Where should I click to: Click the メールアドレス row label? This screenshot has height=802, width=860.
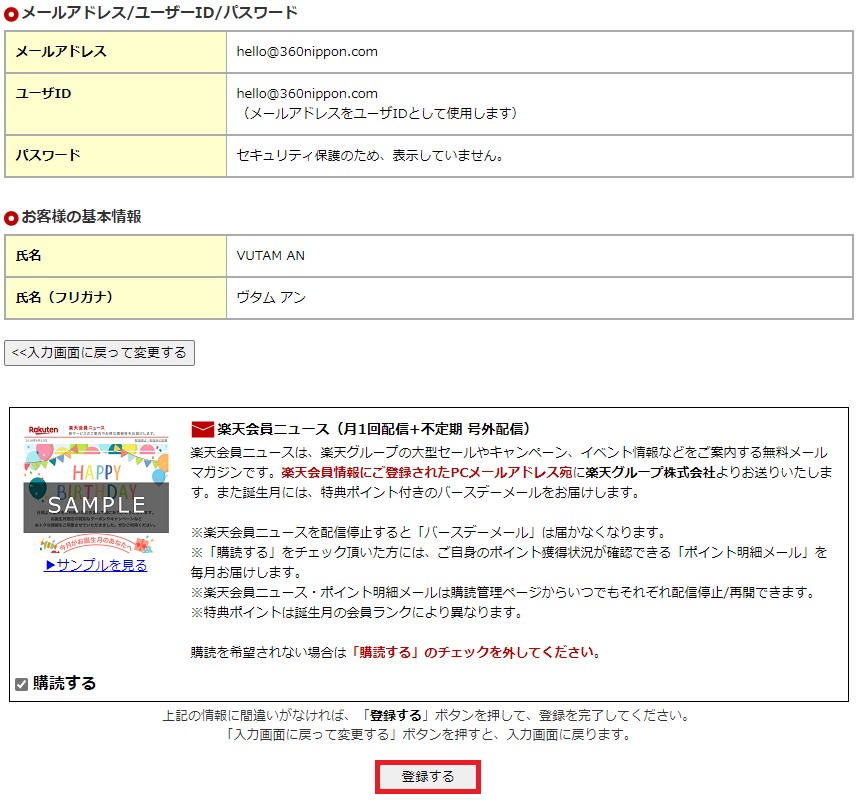coord(61,52)
